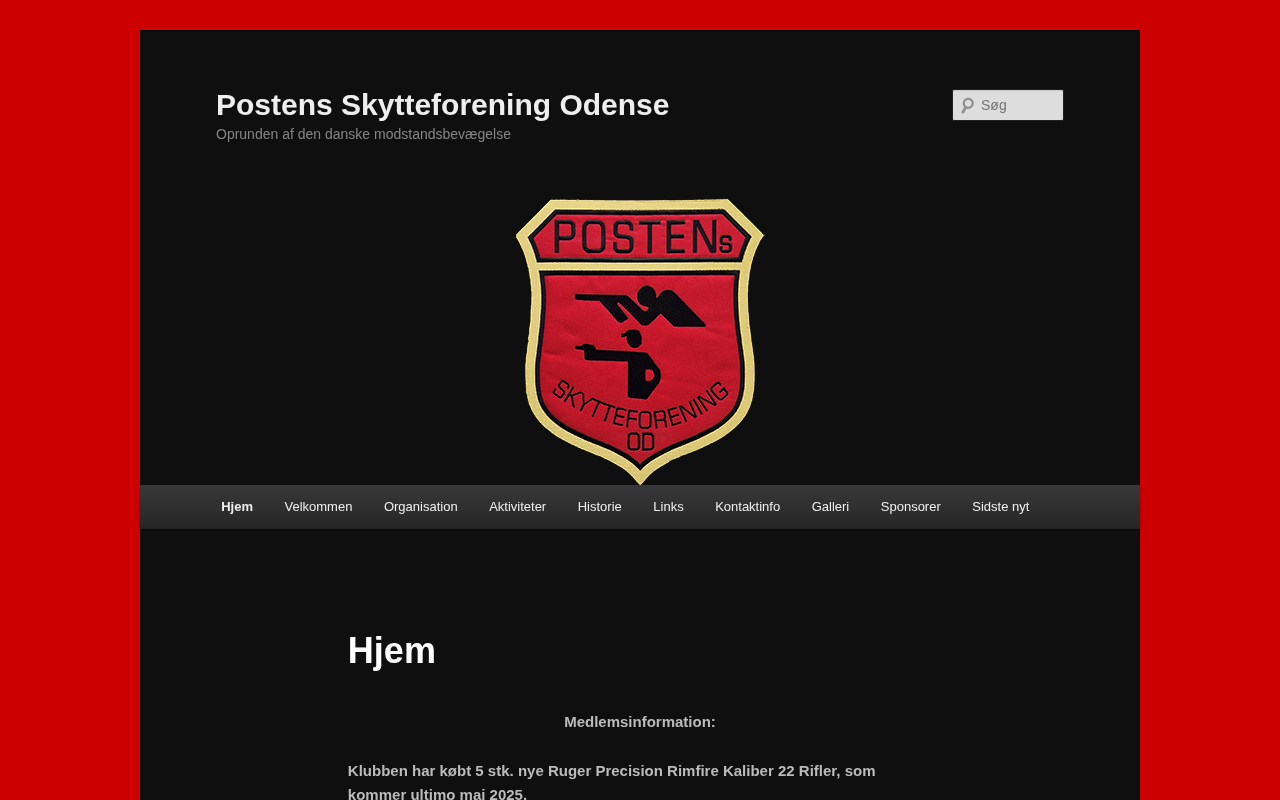
Task: Click the 'Hjem' page heading
Action: pos(392,651)
